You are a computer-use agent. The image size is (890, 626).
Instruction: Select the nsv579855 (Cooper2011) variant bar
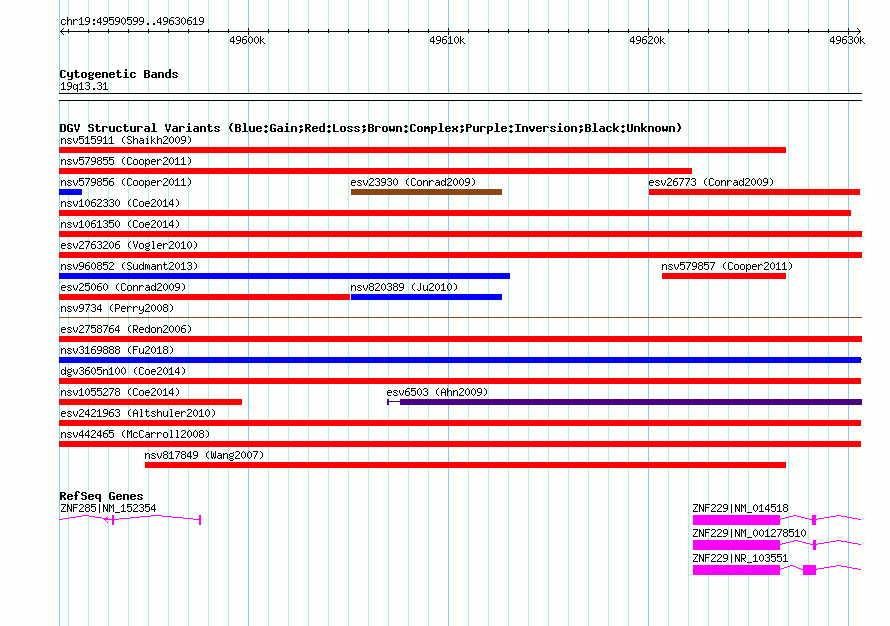click(375, 171)
